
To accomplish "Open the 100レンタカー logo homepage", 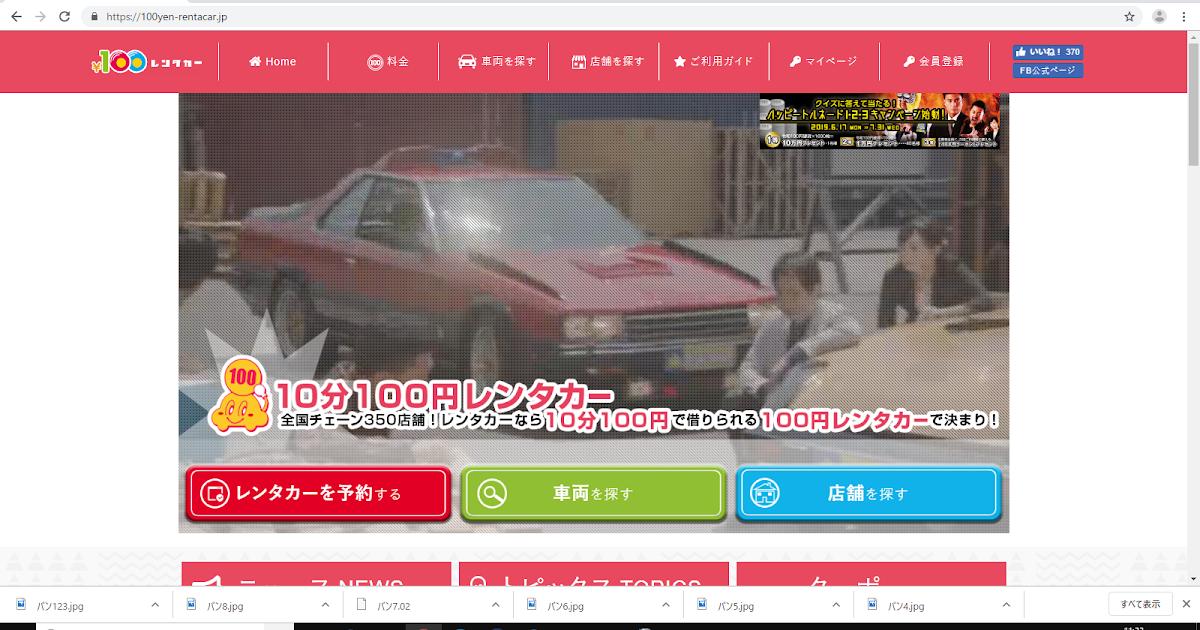I will (x=147, y=60).
